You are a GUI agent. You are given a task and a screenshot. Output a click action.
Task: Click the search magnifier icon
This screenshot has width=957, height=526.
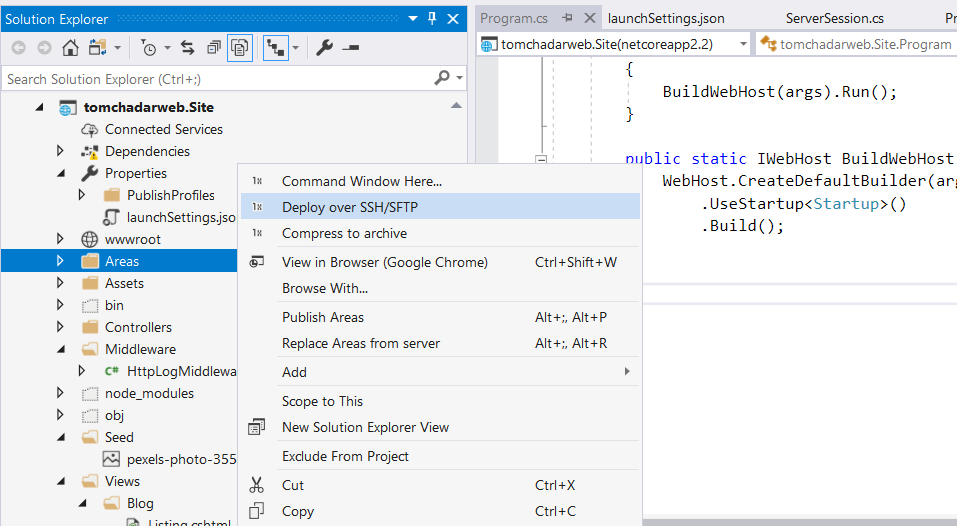pyautogui.click(x=441, y=77)
